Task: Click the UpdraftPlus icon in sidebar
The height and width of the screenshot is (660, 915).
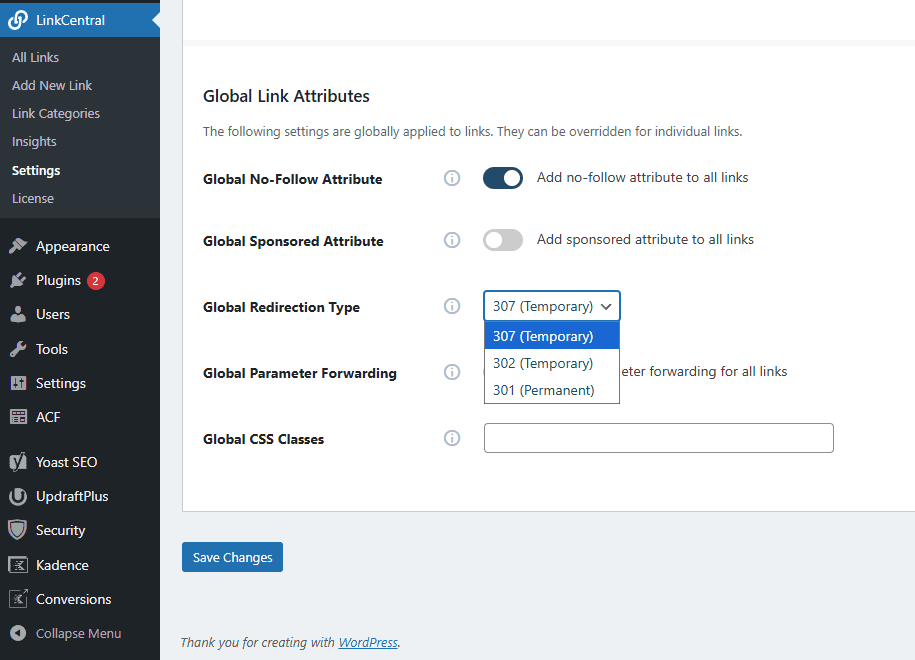Action: [x=18, y=496]
